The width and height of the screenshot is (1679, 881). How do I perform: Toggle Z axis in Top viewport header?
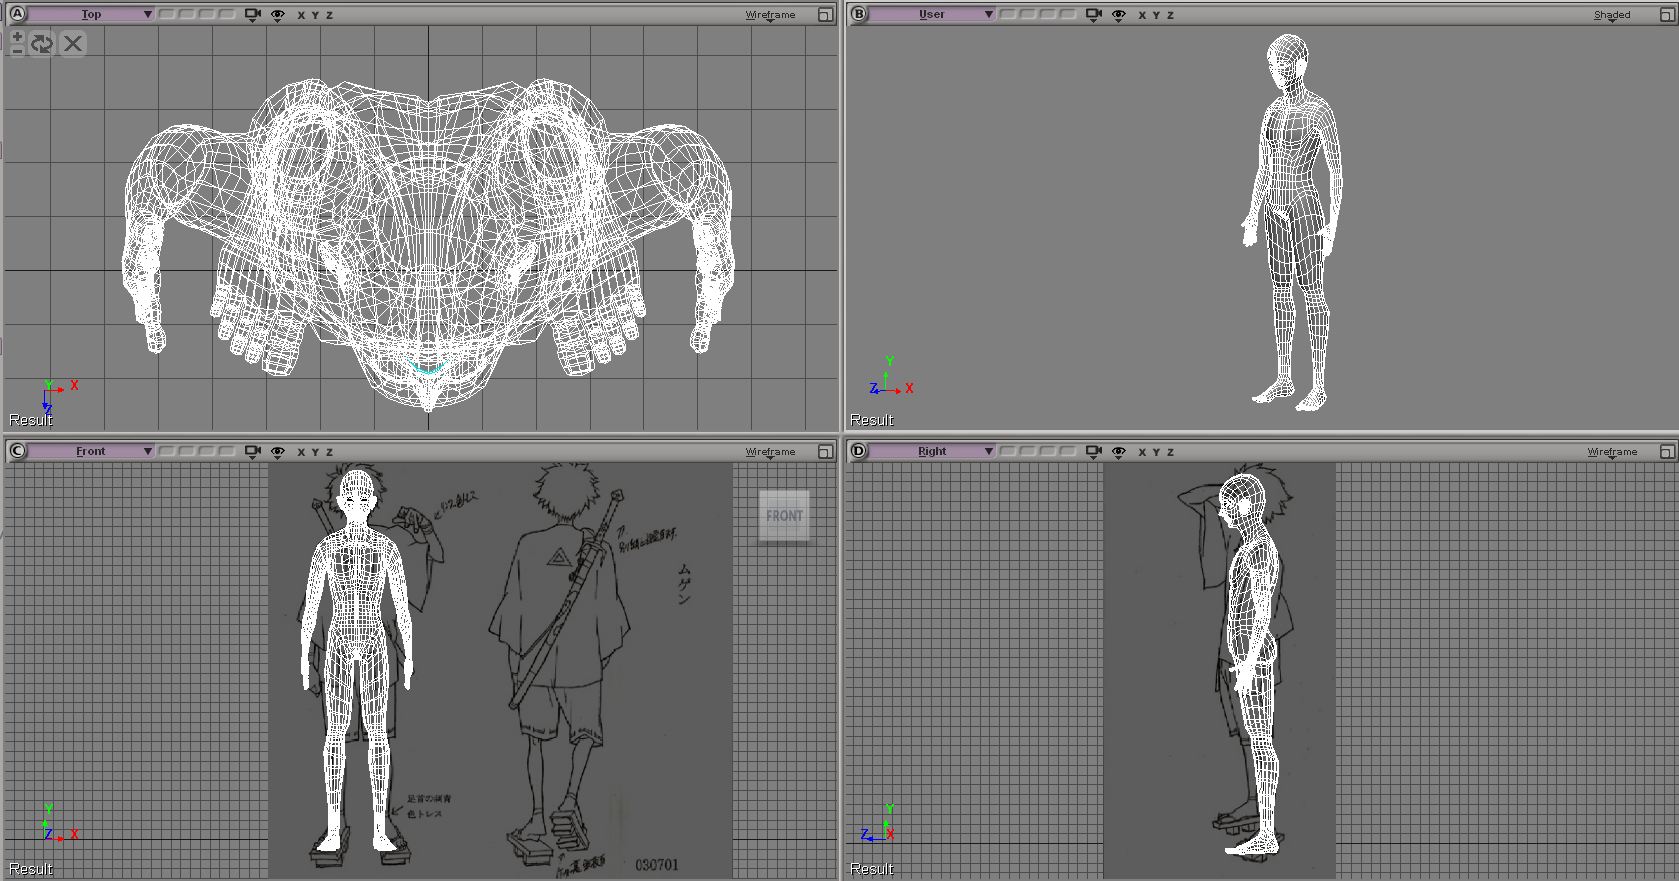(x=329, y=16)
